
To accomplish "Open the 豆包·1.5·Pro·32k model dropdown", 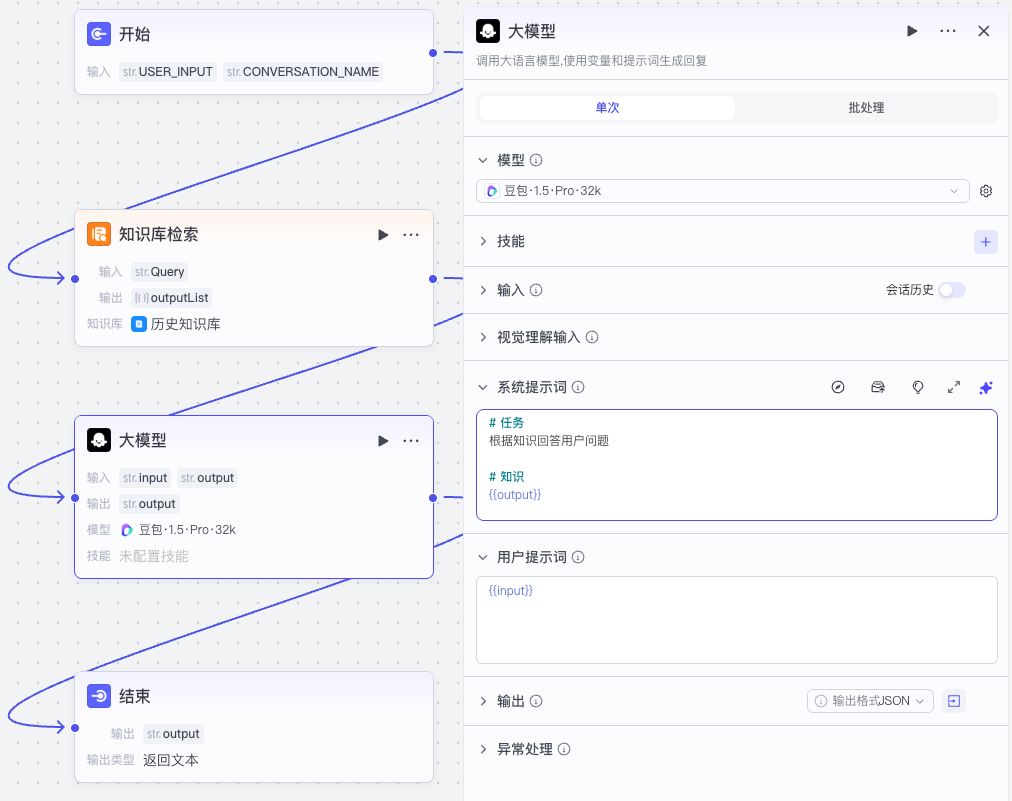I will click(x=722, y=190).
